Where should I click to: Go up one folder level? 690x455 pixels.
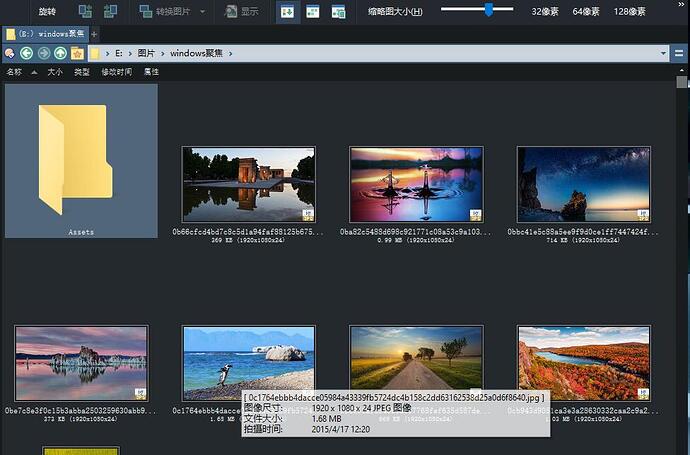click(x=60, y=53)
